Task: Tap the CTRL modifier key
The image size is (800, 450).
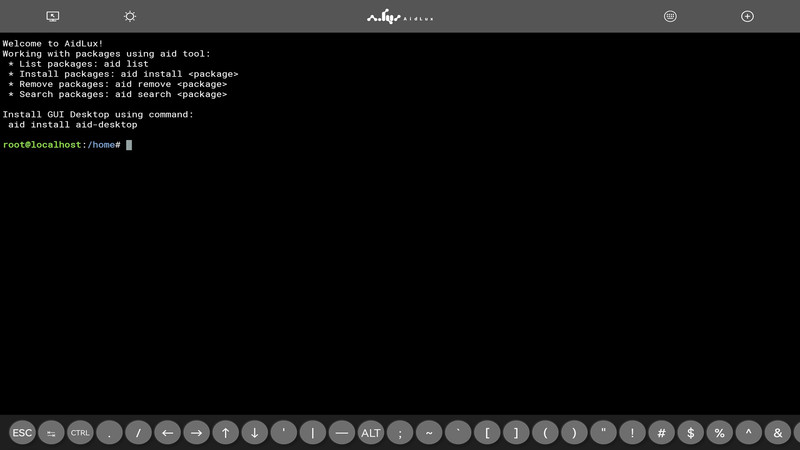Action: coord(80,433)
